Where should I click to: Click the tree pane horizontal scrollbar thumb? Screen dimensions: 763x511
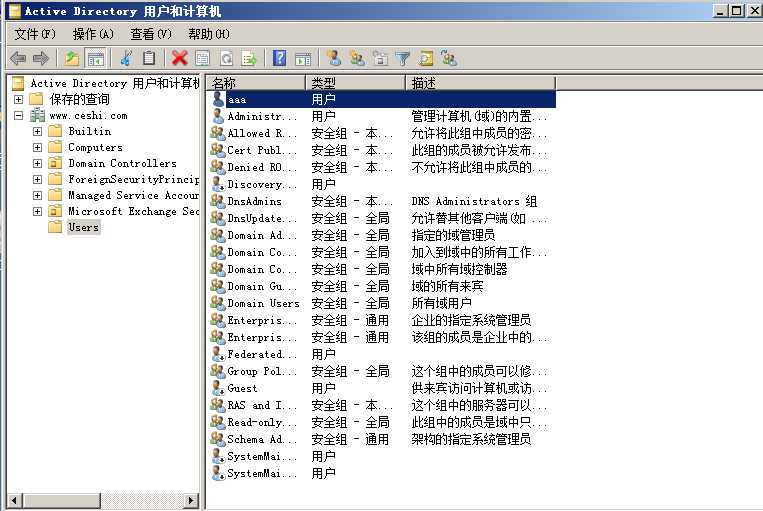[61, 500]
